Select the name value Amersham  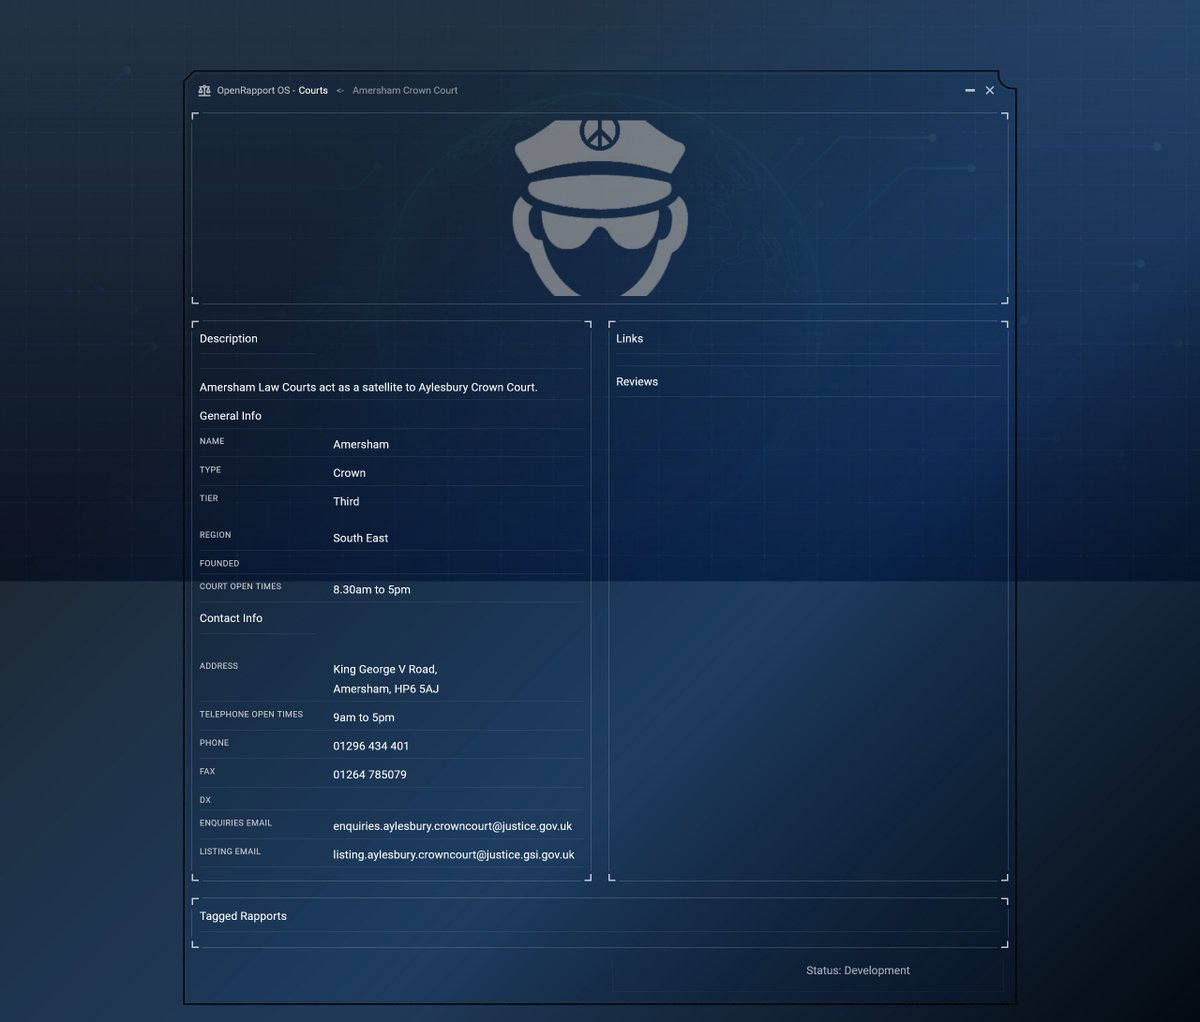(x=361, y=444)
